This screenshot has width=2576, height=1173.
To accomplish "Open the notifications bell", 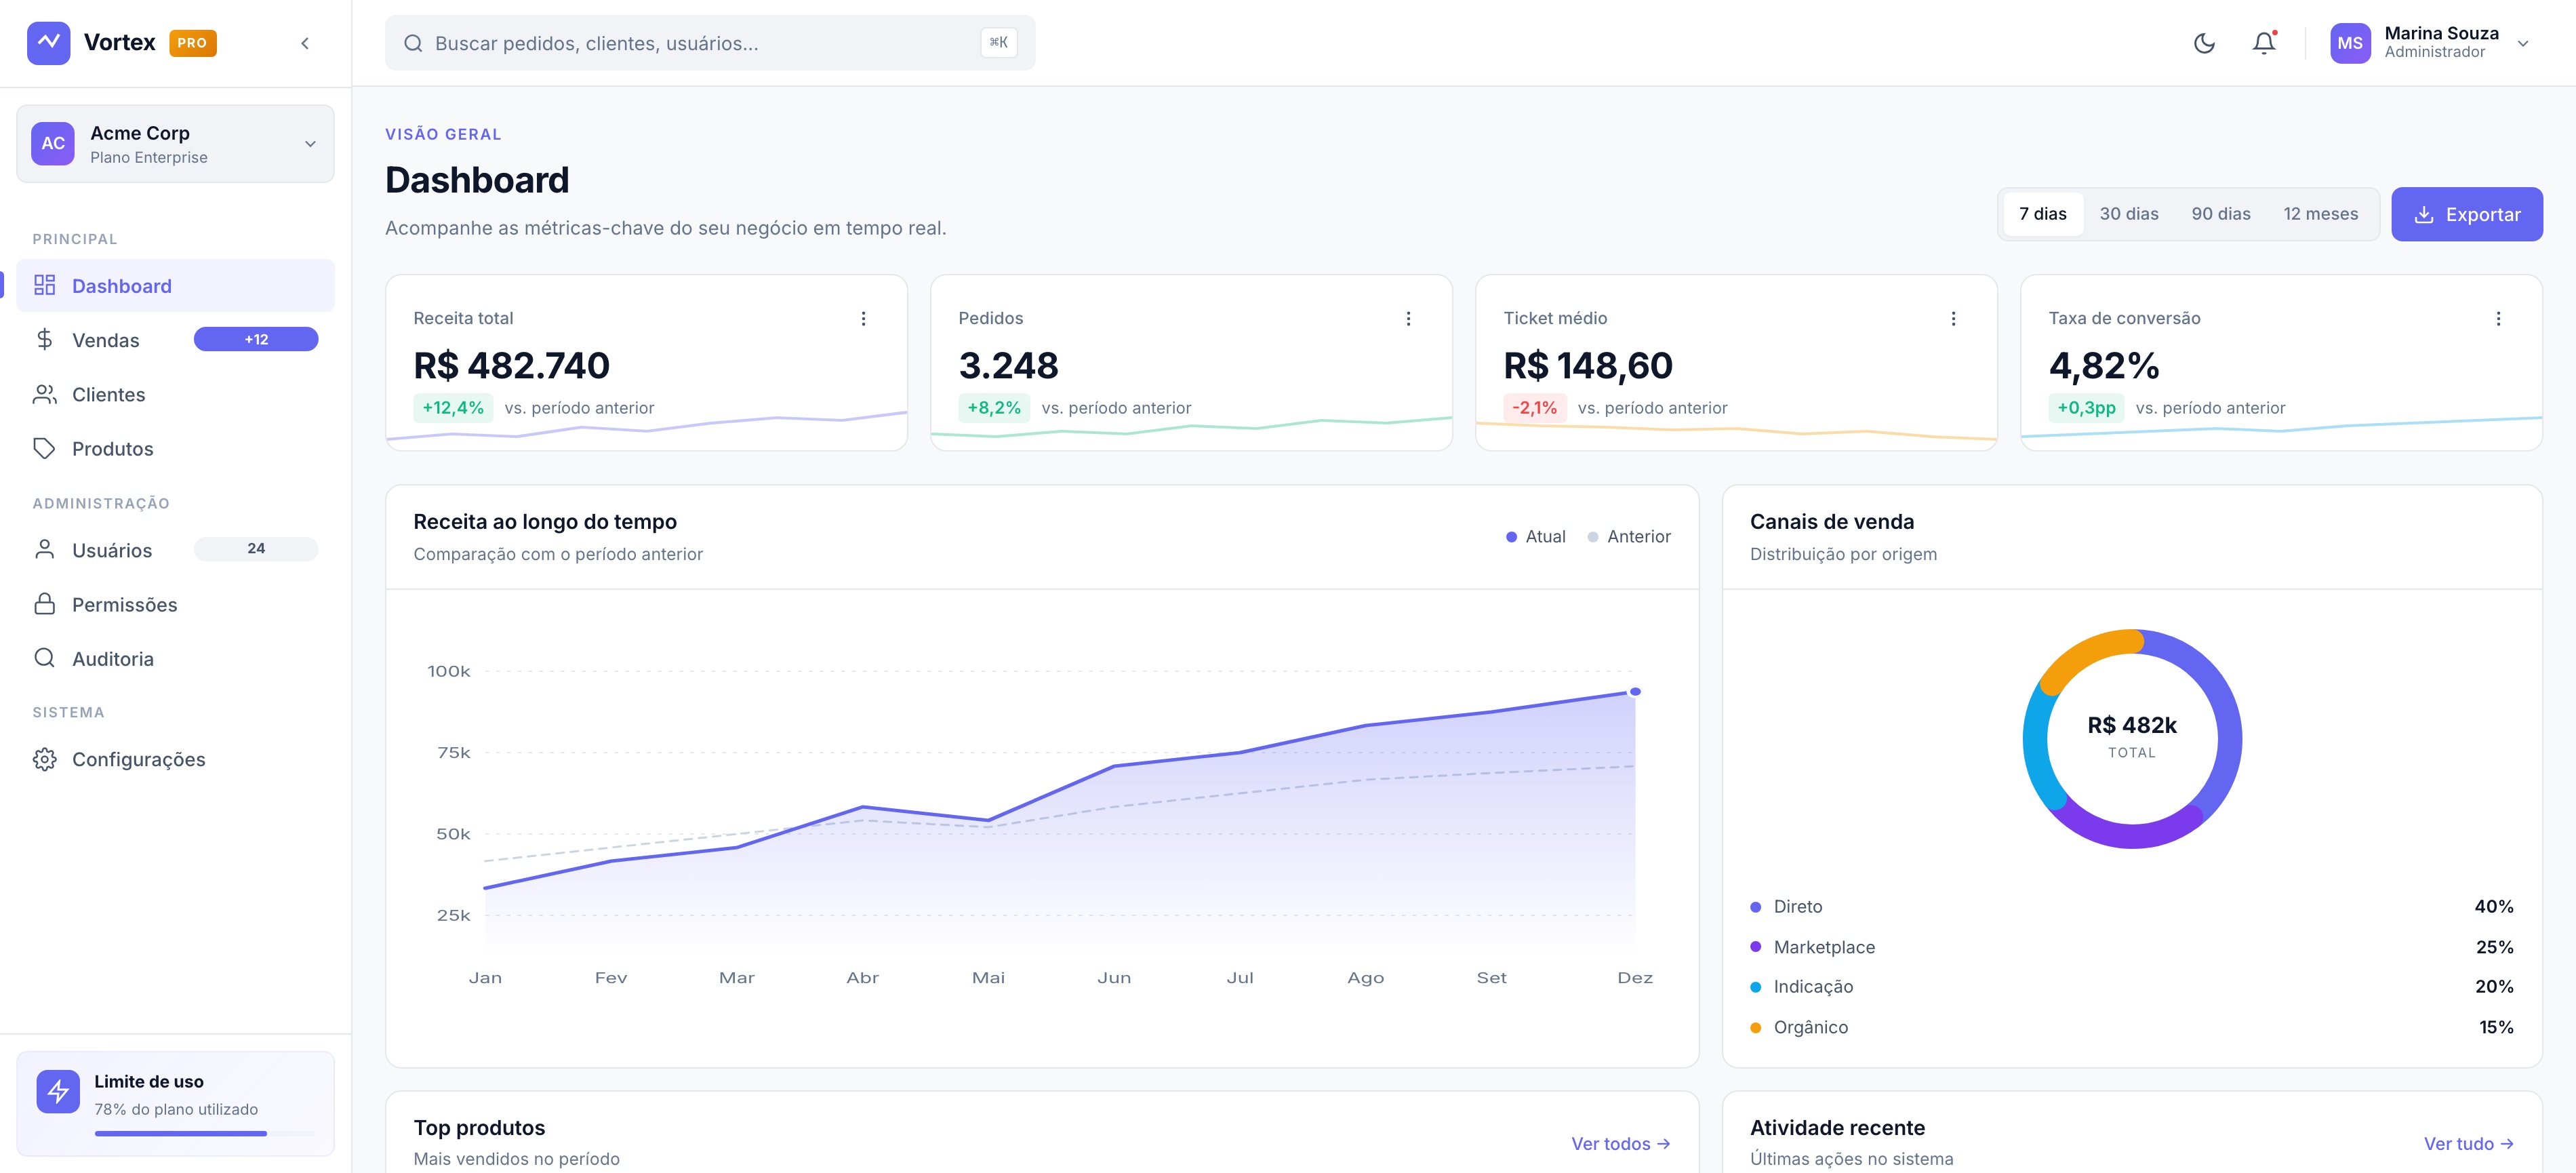I will (2264, 43).
